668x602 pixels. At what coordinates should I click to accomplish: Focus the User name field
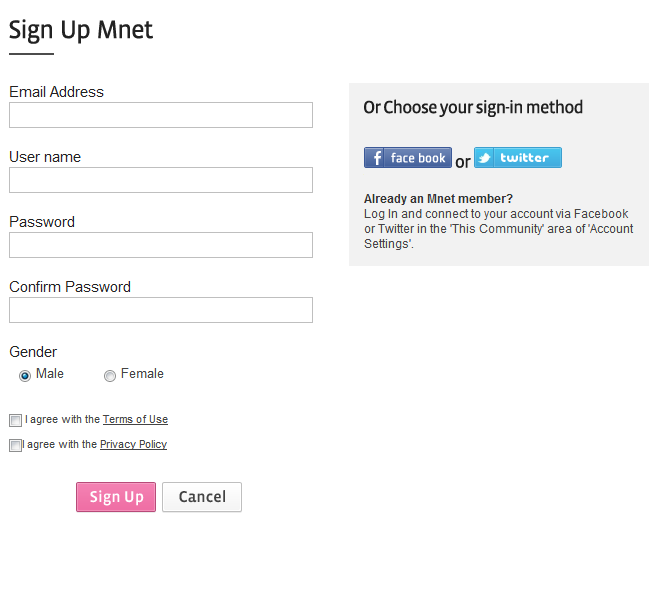tap(161, 180)
